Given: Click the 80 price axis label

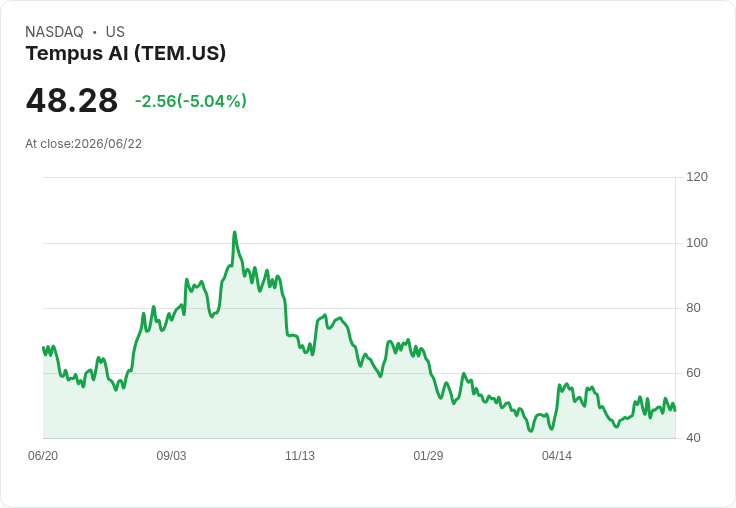Looking at the screenshot, I should (x=693, y=308).
